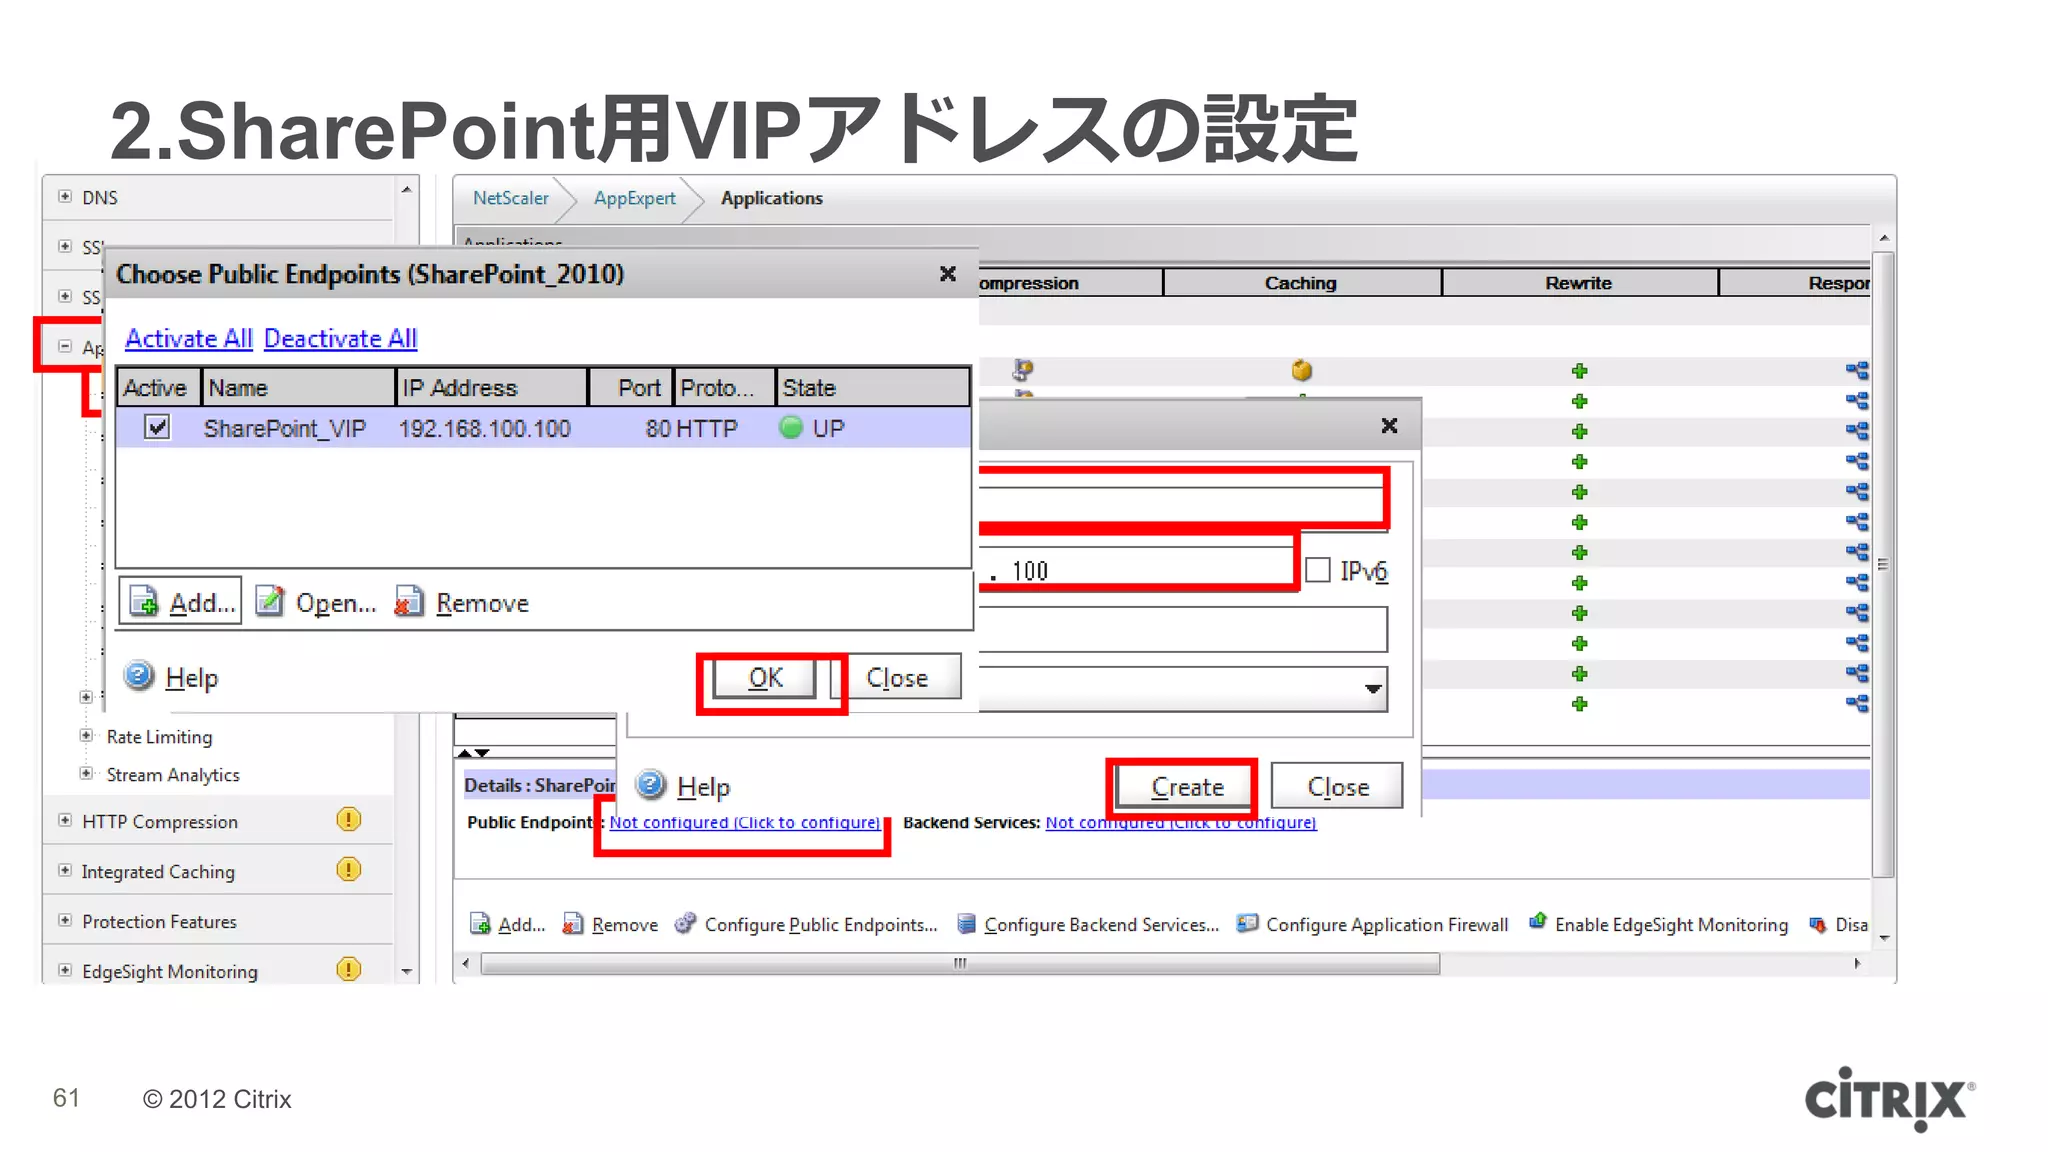This screenshot has width=2048, height=1152.
Task: Click NetScaler breadcrumb
Action: coord(510,198)
